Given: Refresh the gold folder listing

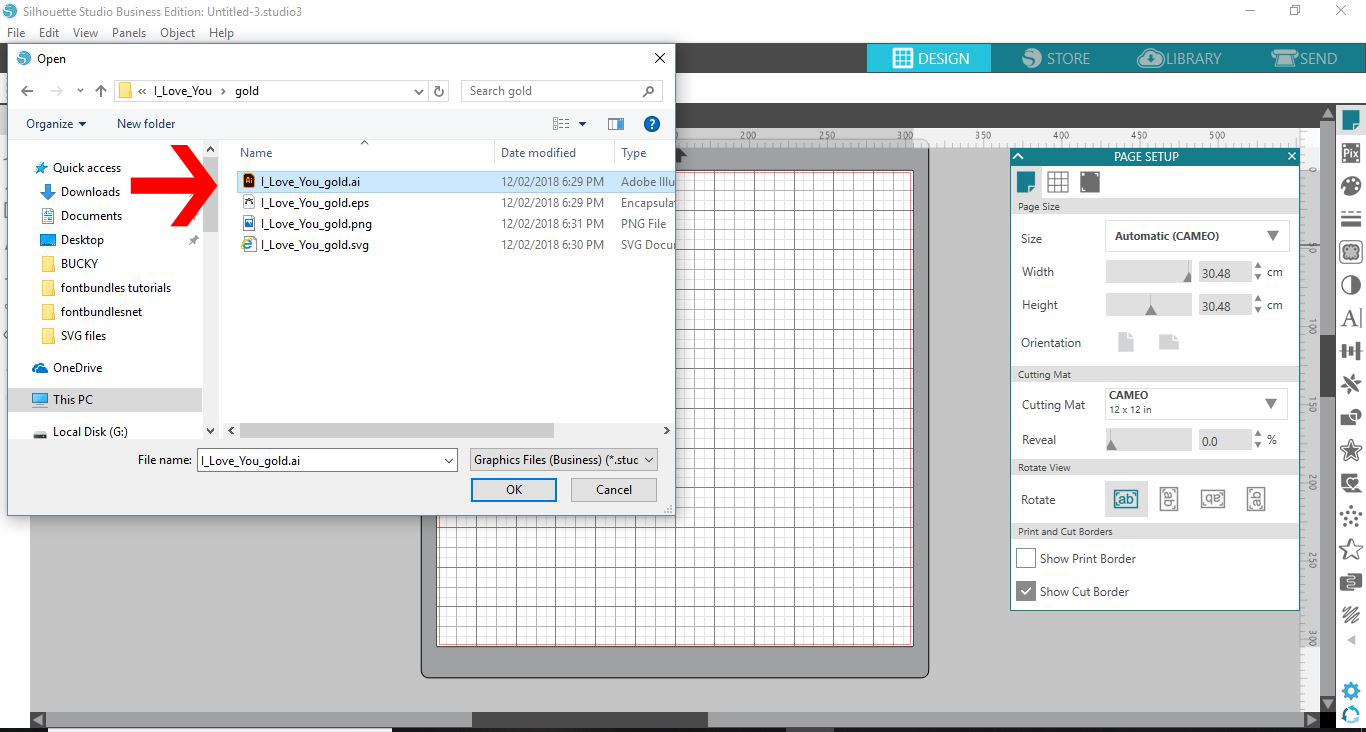Looking at the screenshot, I should pos(439,91).
